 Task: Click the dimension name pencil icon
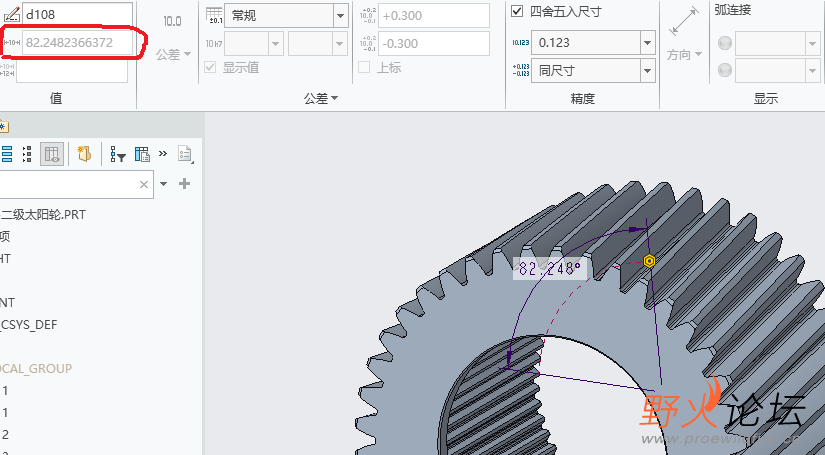coord(11,15)
